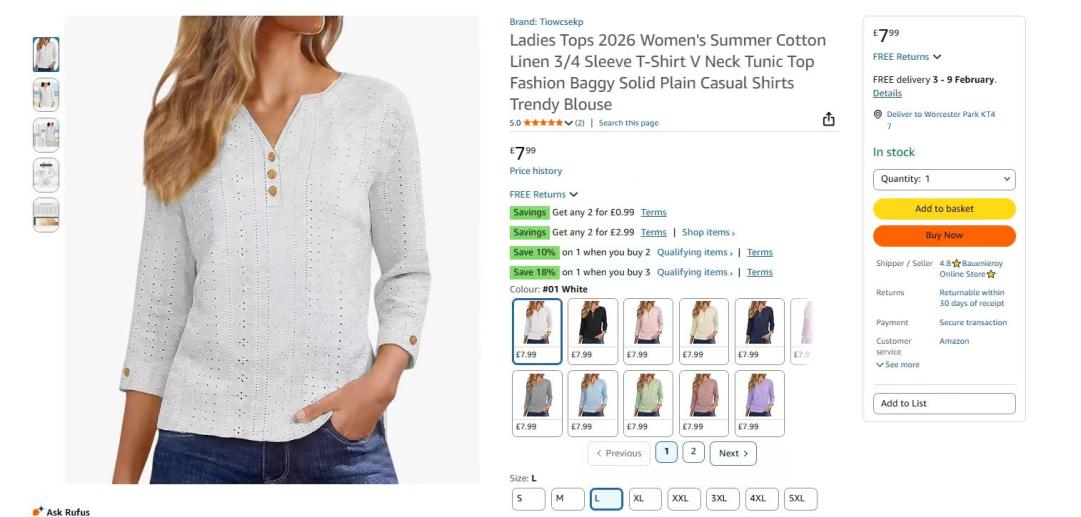Select size 5XL
Screen dimensions: 1081x517
[800, 499]
